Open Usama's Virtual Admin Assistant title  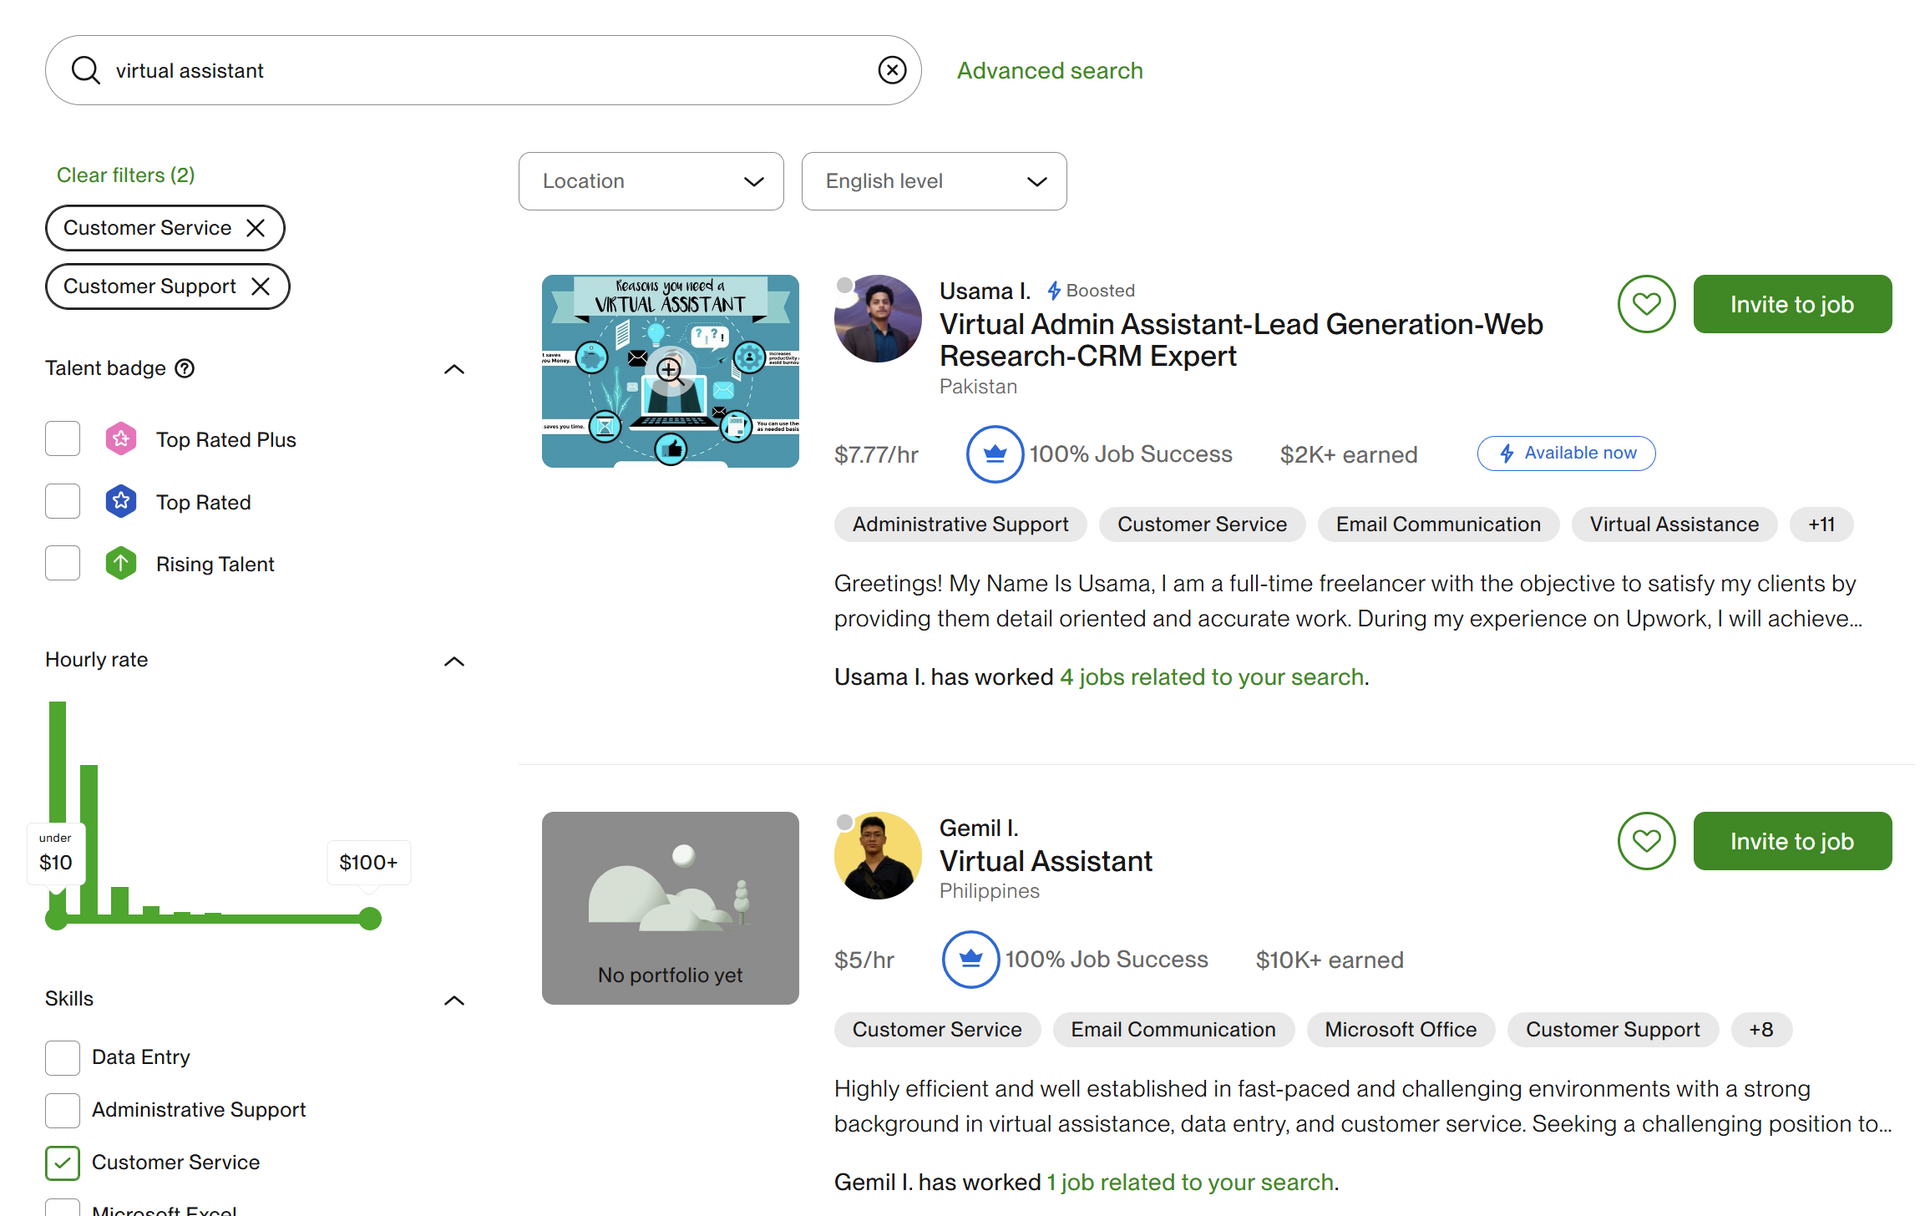click(1241, 340)
